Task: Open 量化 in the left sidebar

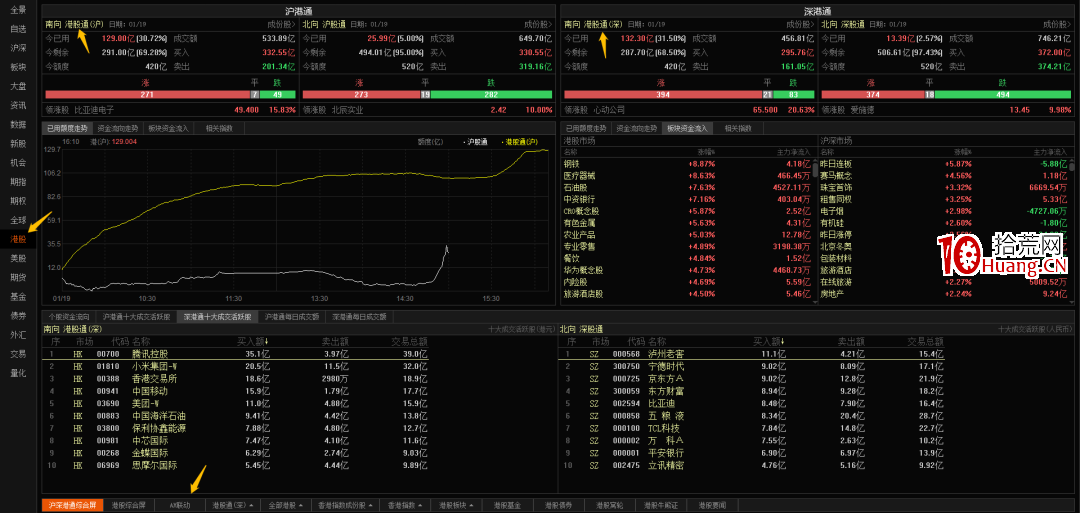Action: tap(18, 373)
